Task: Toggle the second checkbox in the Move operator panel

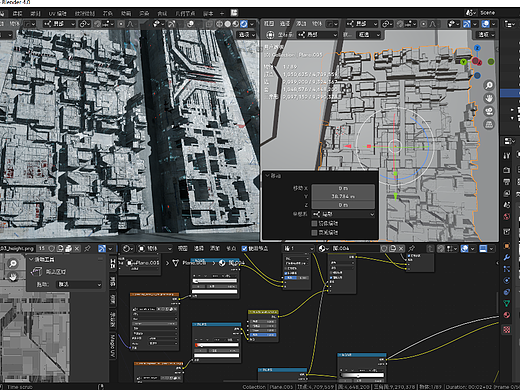Action: 314,232
